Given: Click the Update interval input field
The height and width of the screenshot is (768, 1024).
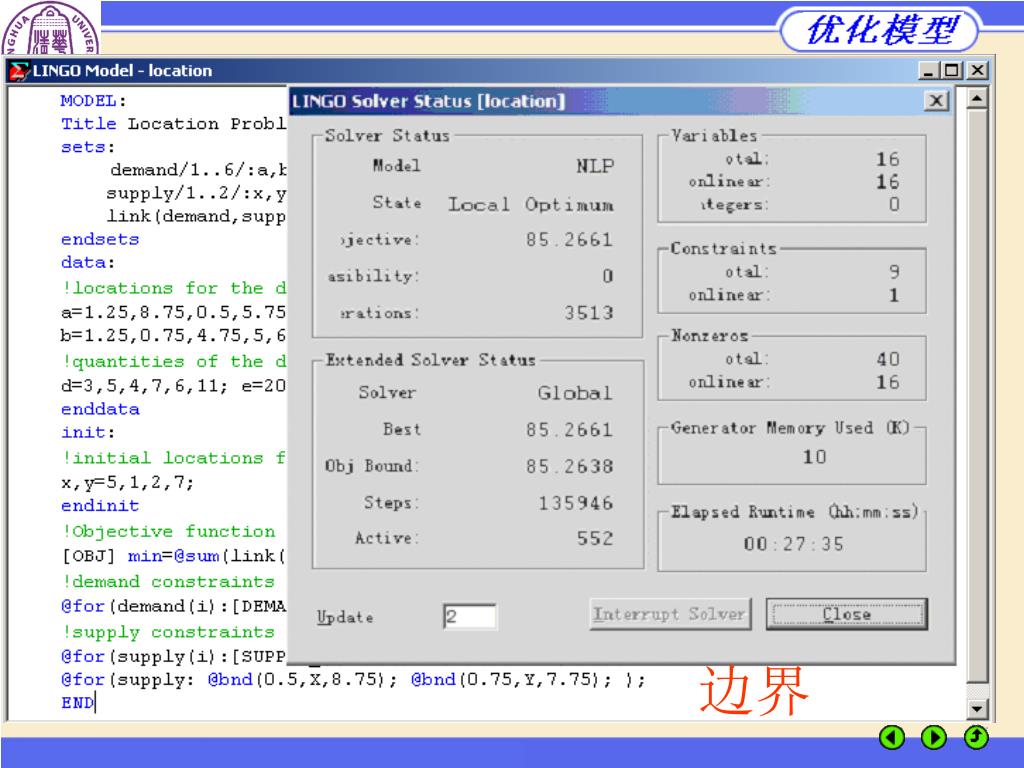Looking at the screenshot, I should pyautogui.click(x=470, y=616).
